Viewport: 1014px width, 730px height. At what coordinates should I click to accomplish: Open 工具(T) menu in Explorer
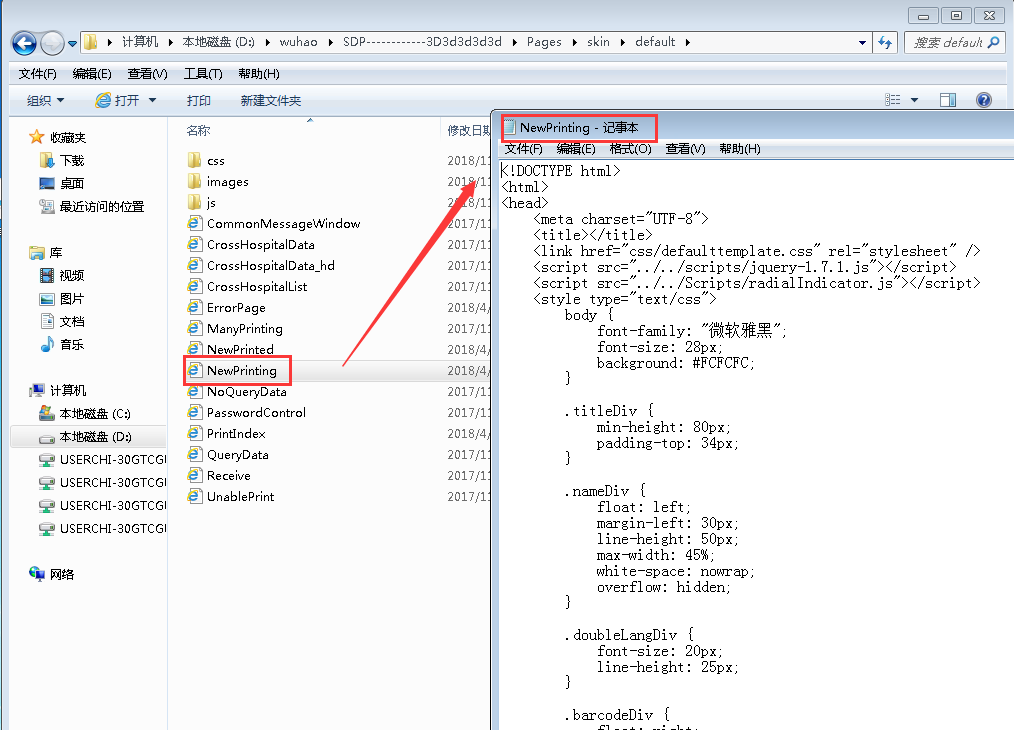(203, 74)
